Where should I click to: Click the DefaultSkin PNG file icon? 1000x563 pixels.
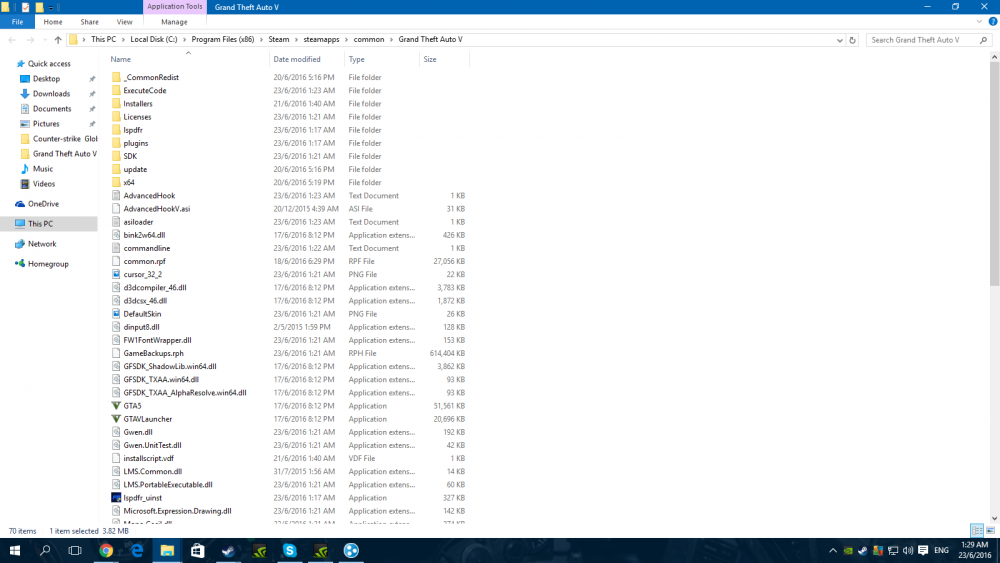(x=116, y=314)
